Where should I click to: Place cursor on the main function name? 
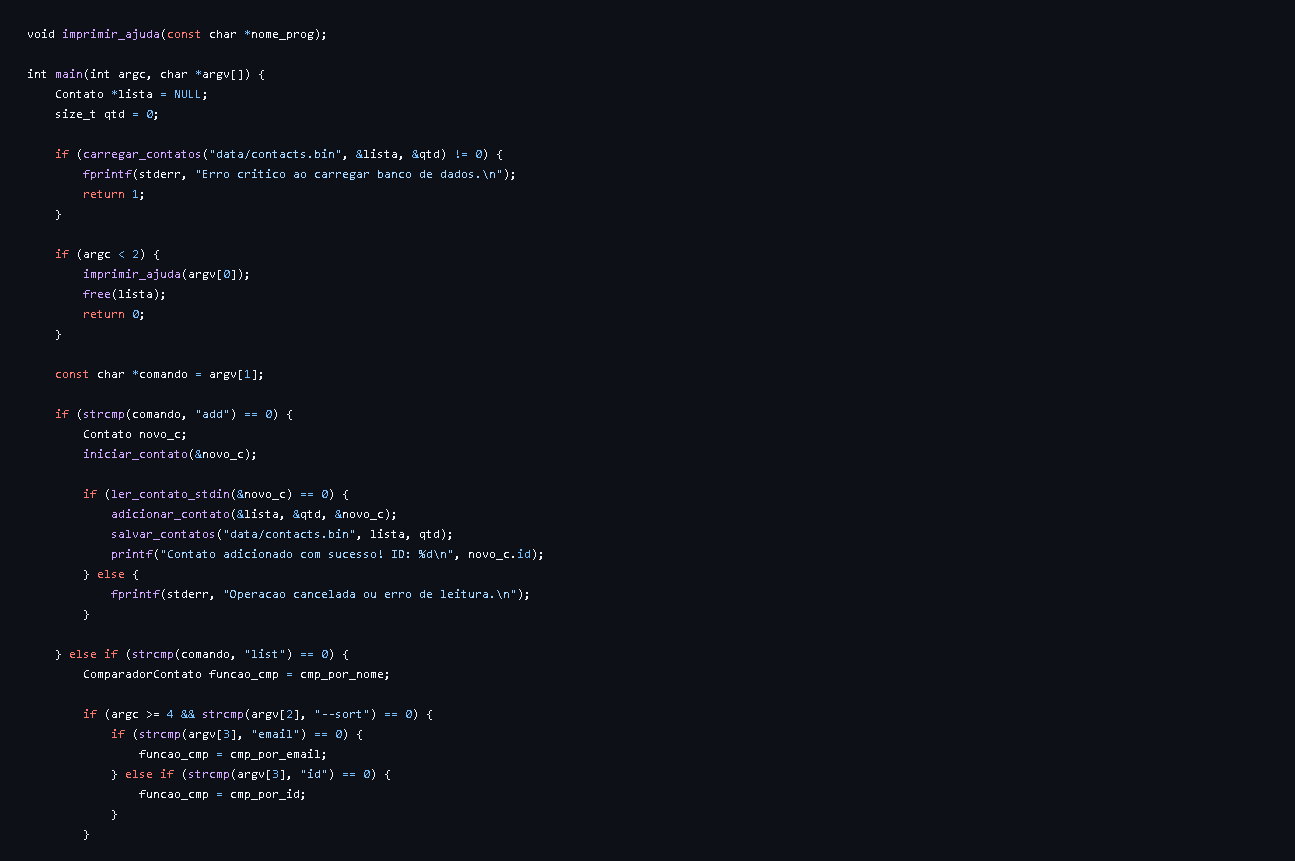[x=69, y=74]
